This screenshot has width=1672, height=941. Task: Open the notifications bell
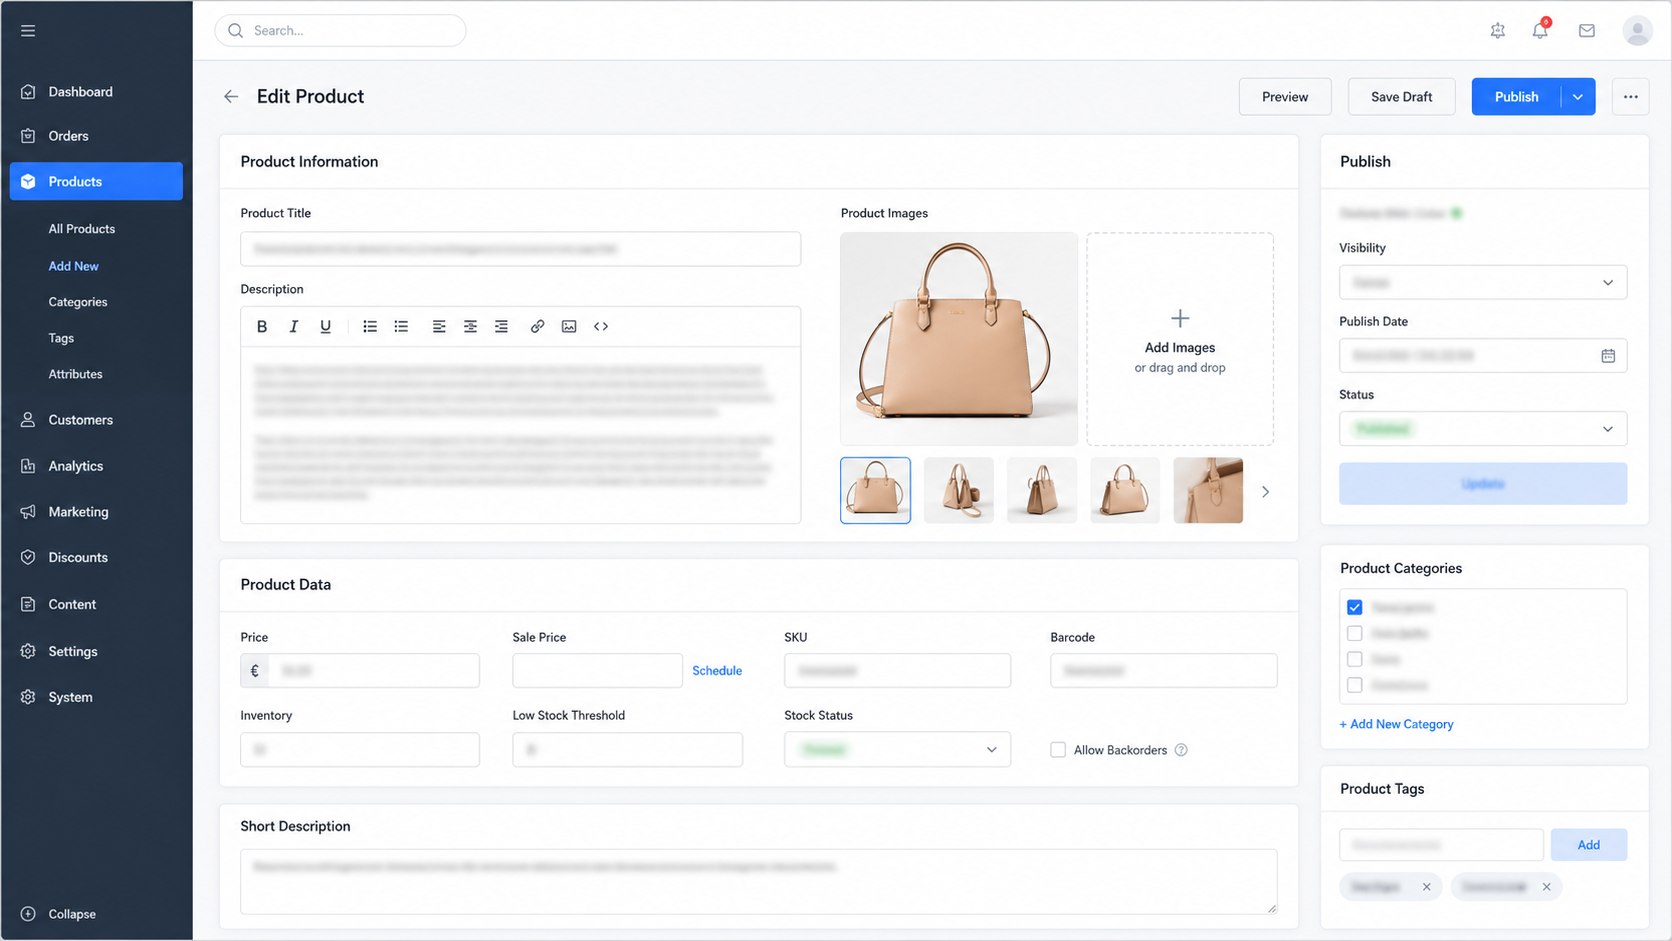coord(1540,31)
